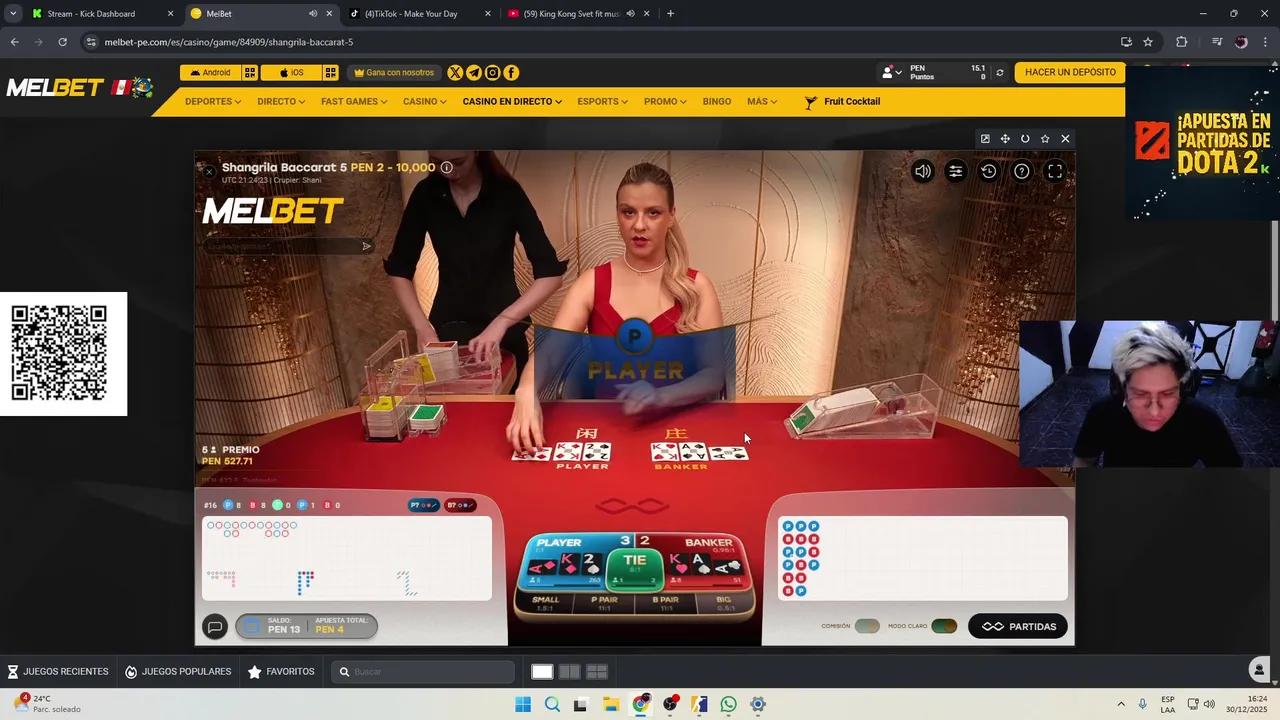This screenshot has height=720, width=1280.
Task: Open the game settings sliders icon
Action: tap(955, 171)
